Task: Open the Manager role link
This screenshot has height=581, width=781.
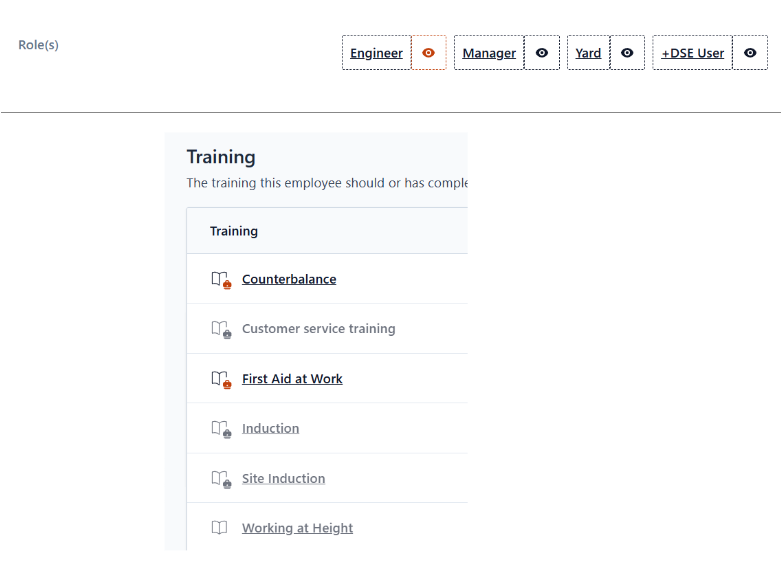Action: (489, 53)
